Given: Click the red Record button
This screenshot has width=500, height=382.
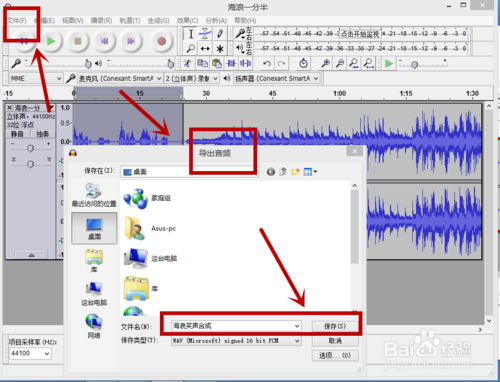Looking at the screenshot, I should click(x=161, y=41).
